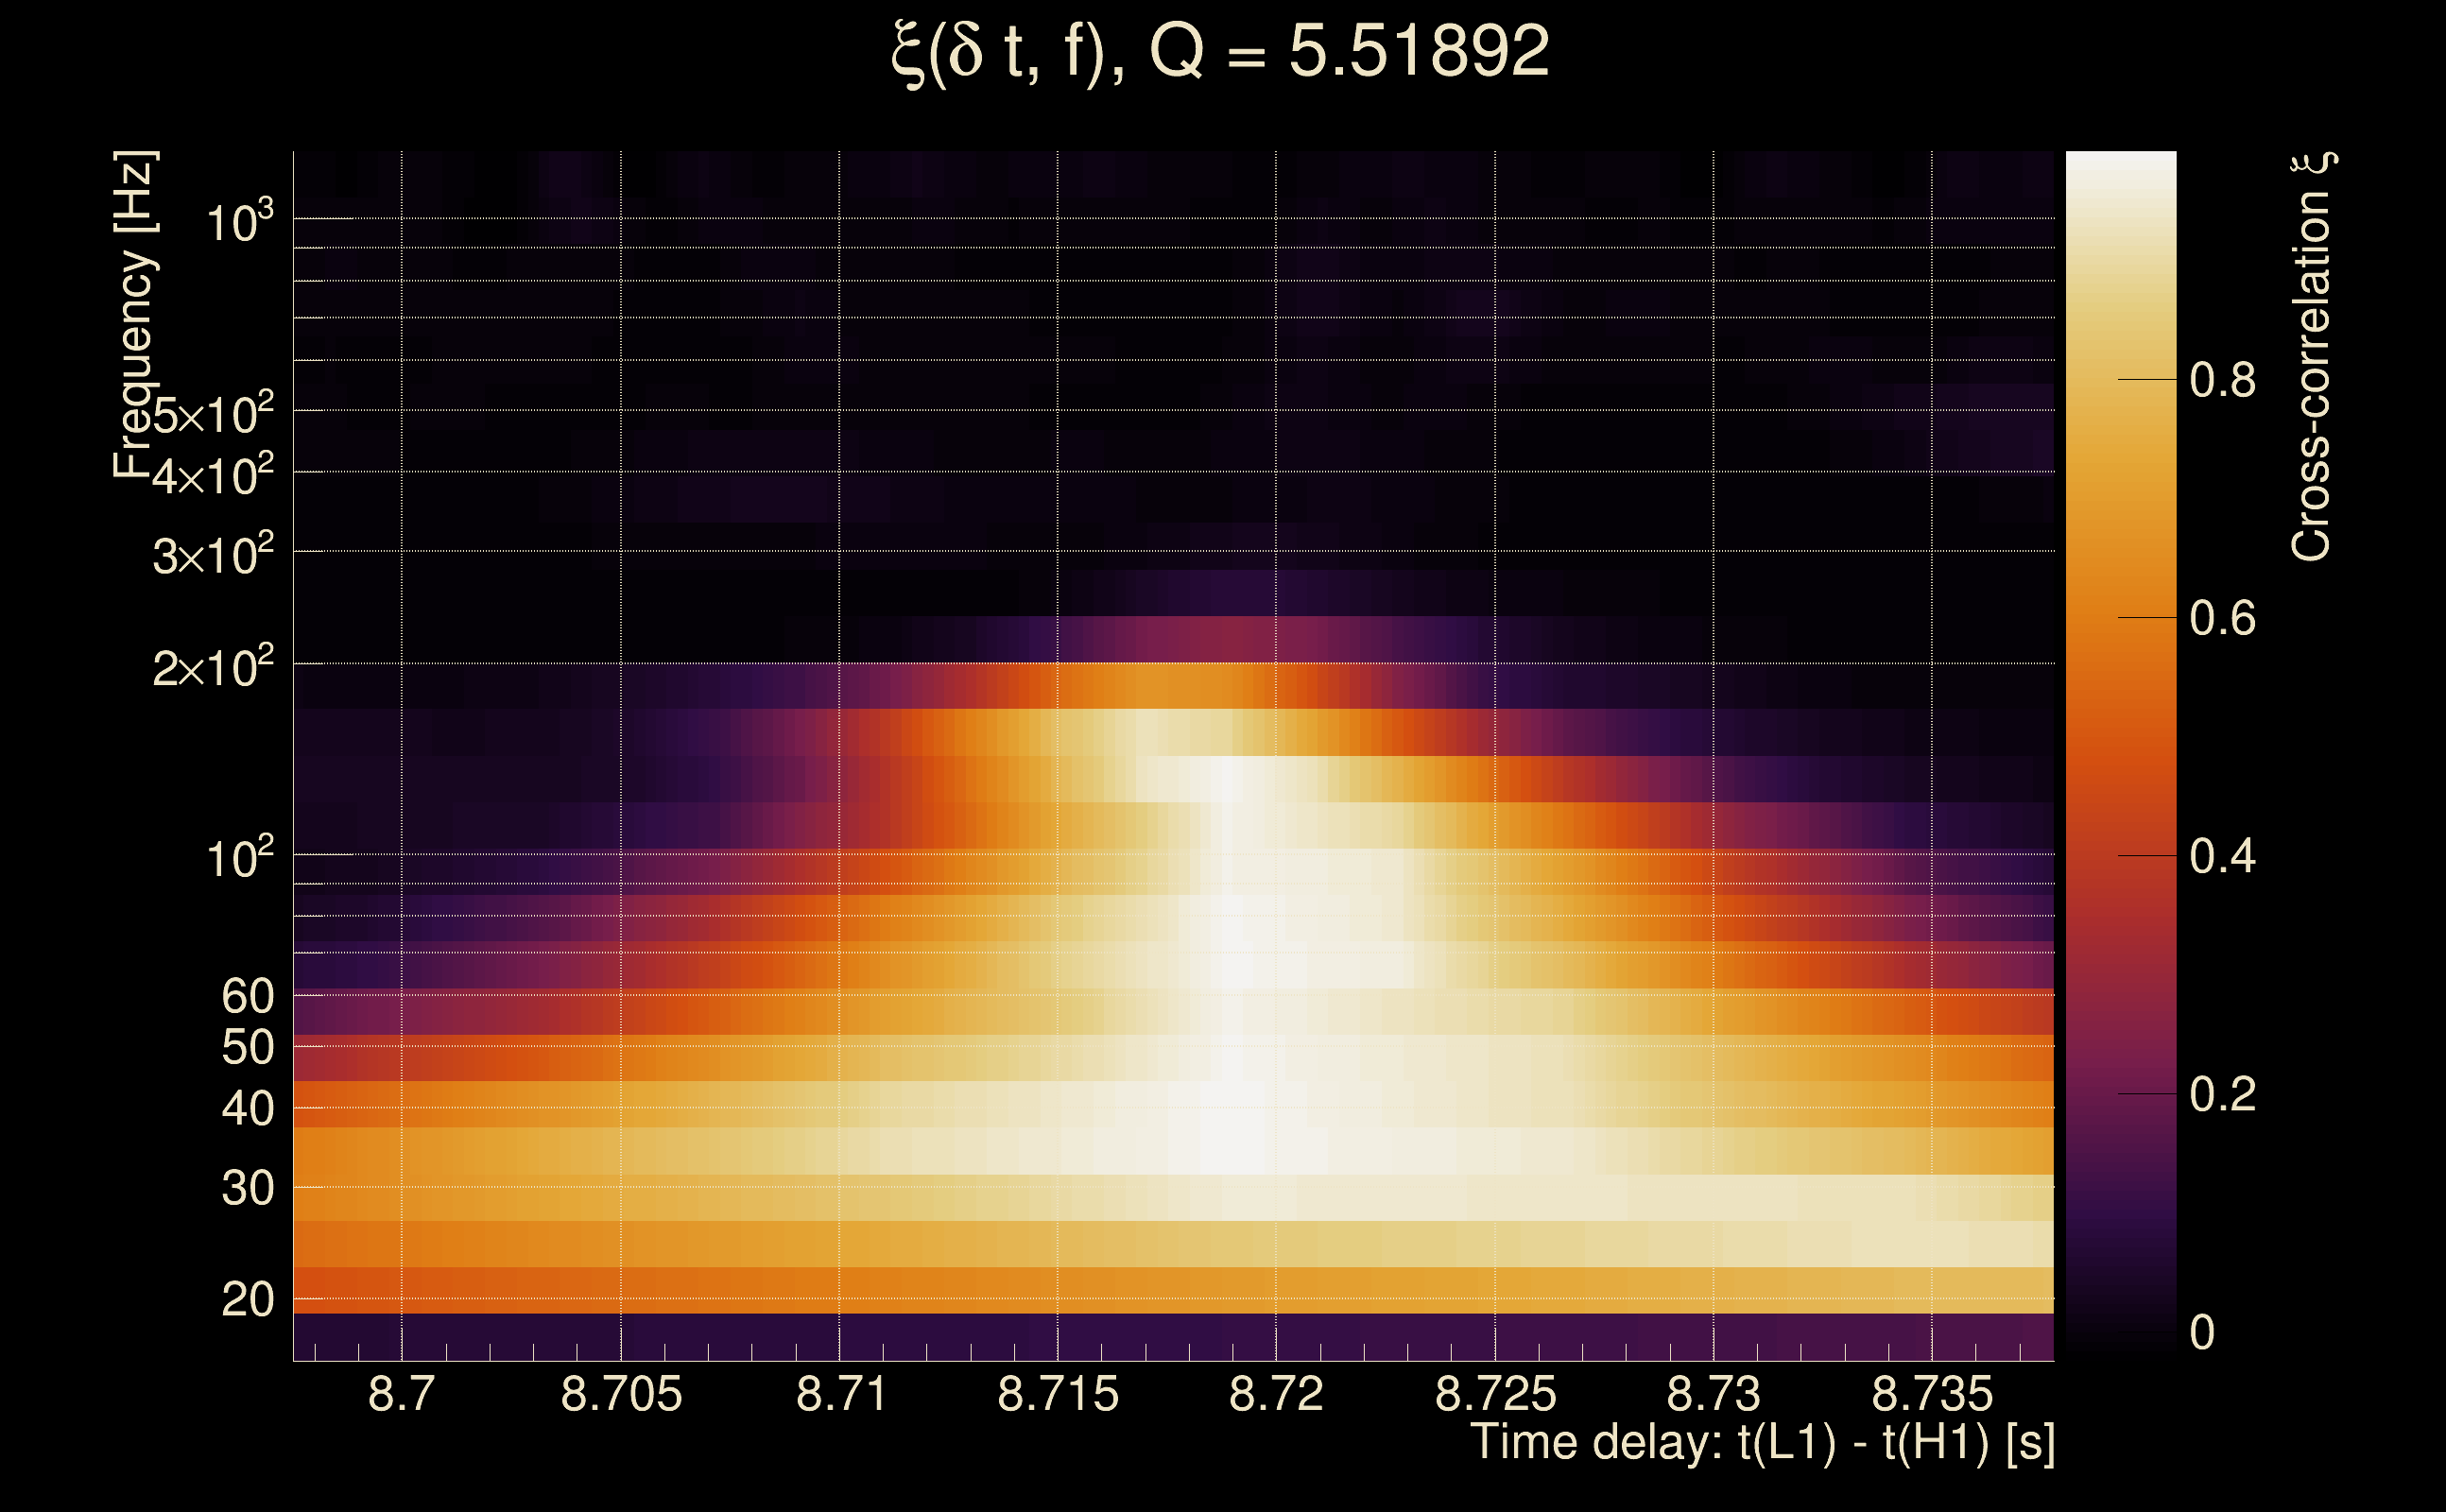Select the 8.705 x-axis tick label

(x=621, y=1394)
